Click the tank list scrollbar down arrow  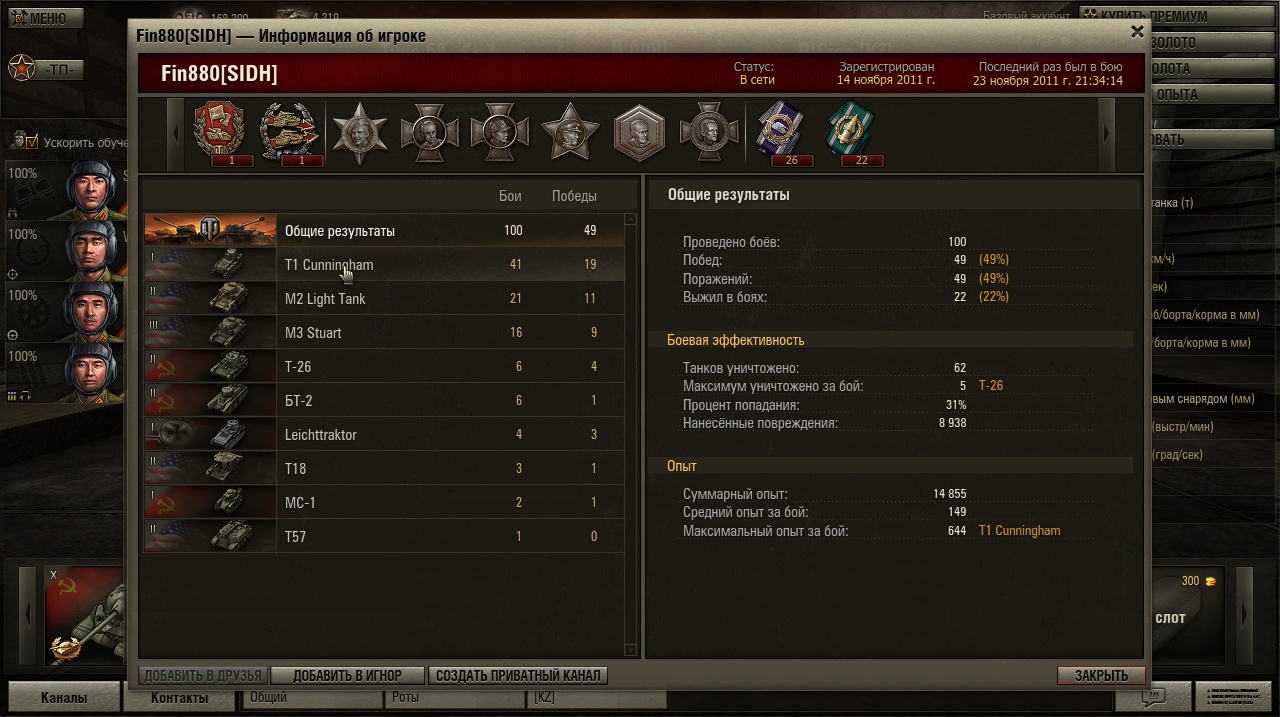point(630,650)
